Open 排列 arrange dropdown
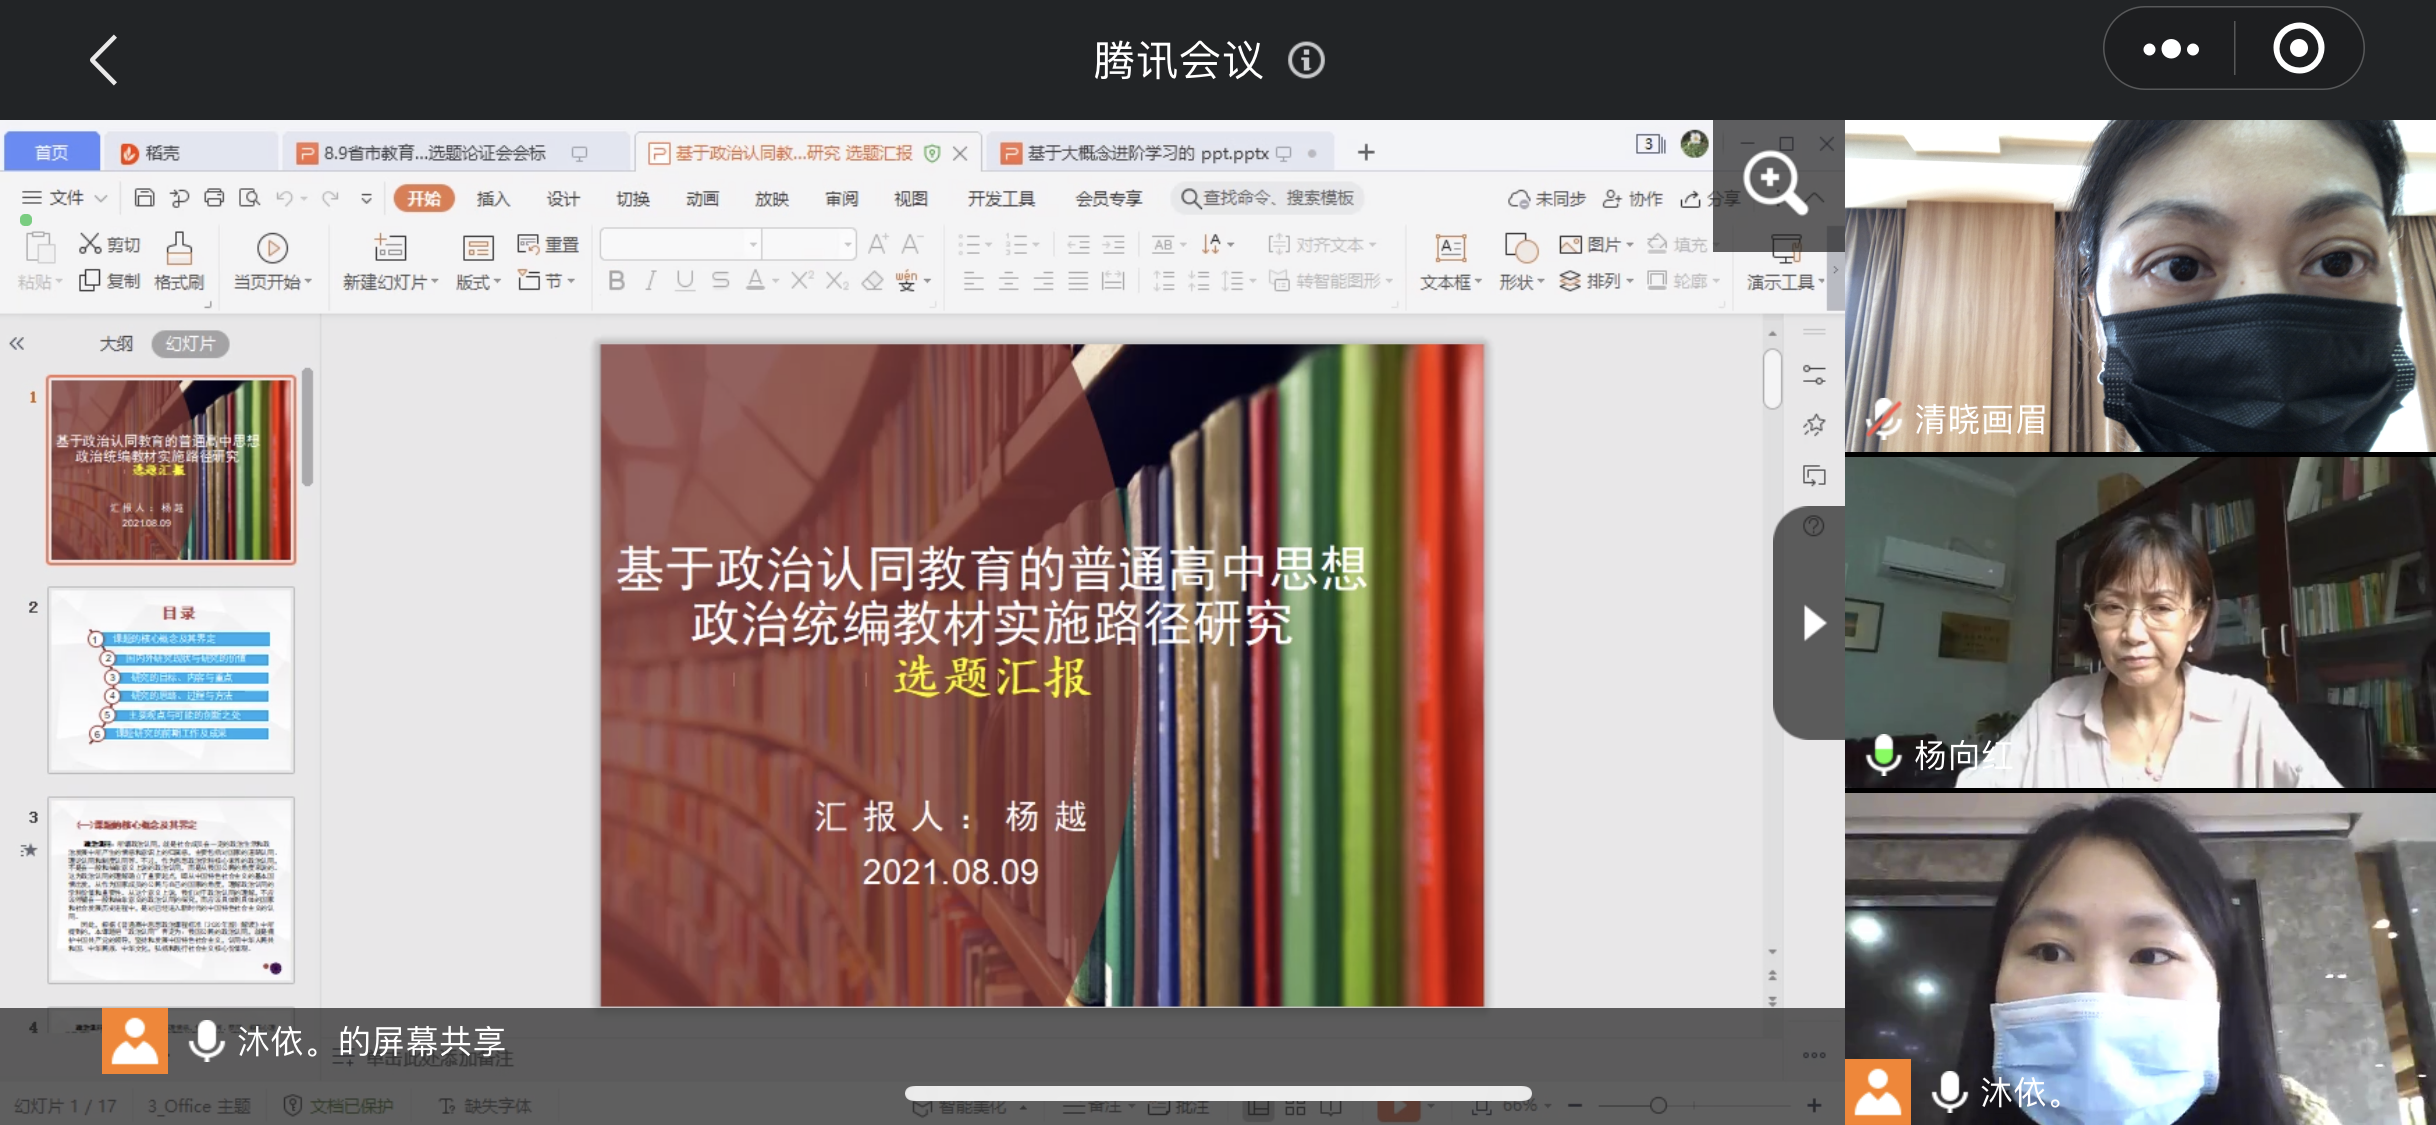Viewport: 2436px width, 1125px height. [1596, 281]
